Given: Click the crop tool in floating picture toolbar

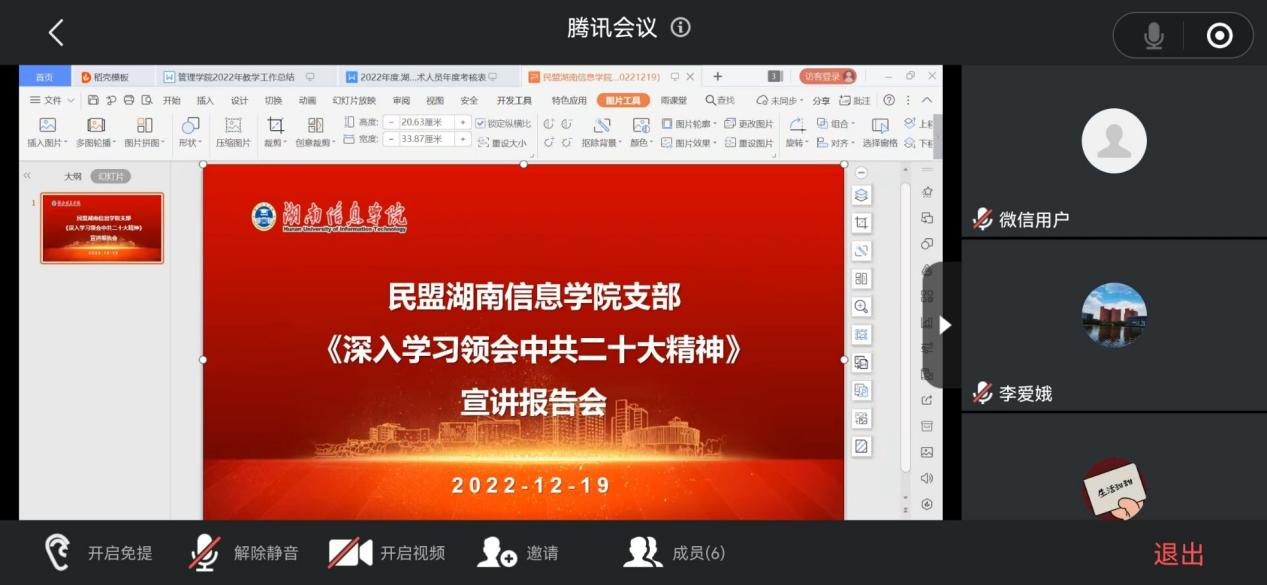Looking at the screenshot, I should [861, 223].
